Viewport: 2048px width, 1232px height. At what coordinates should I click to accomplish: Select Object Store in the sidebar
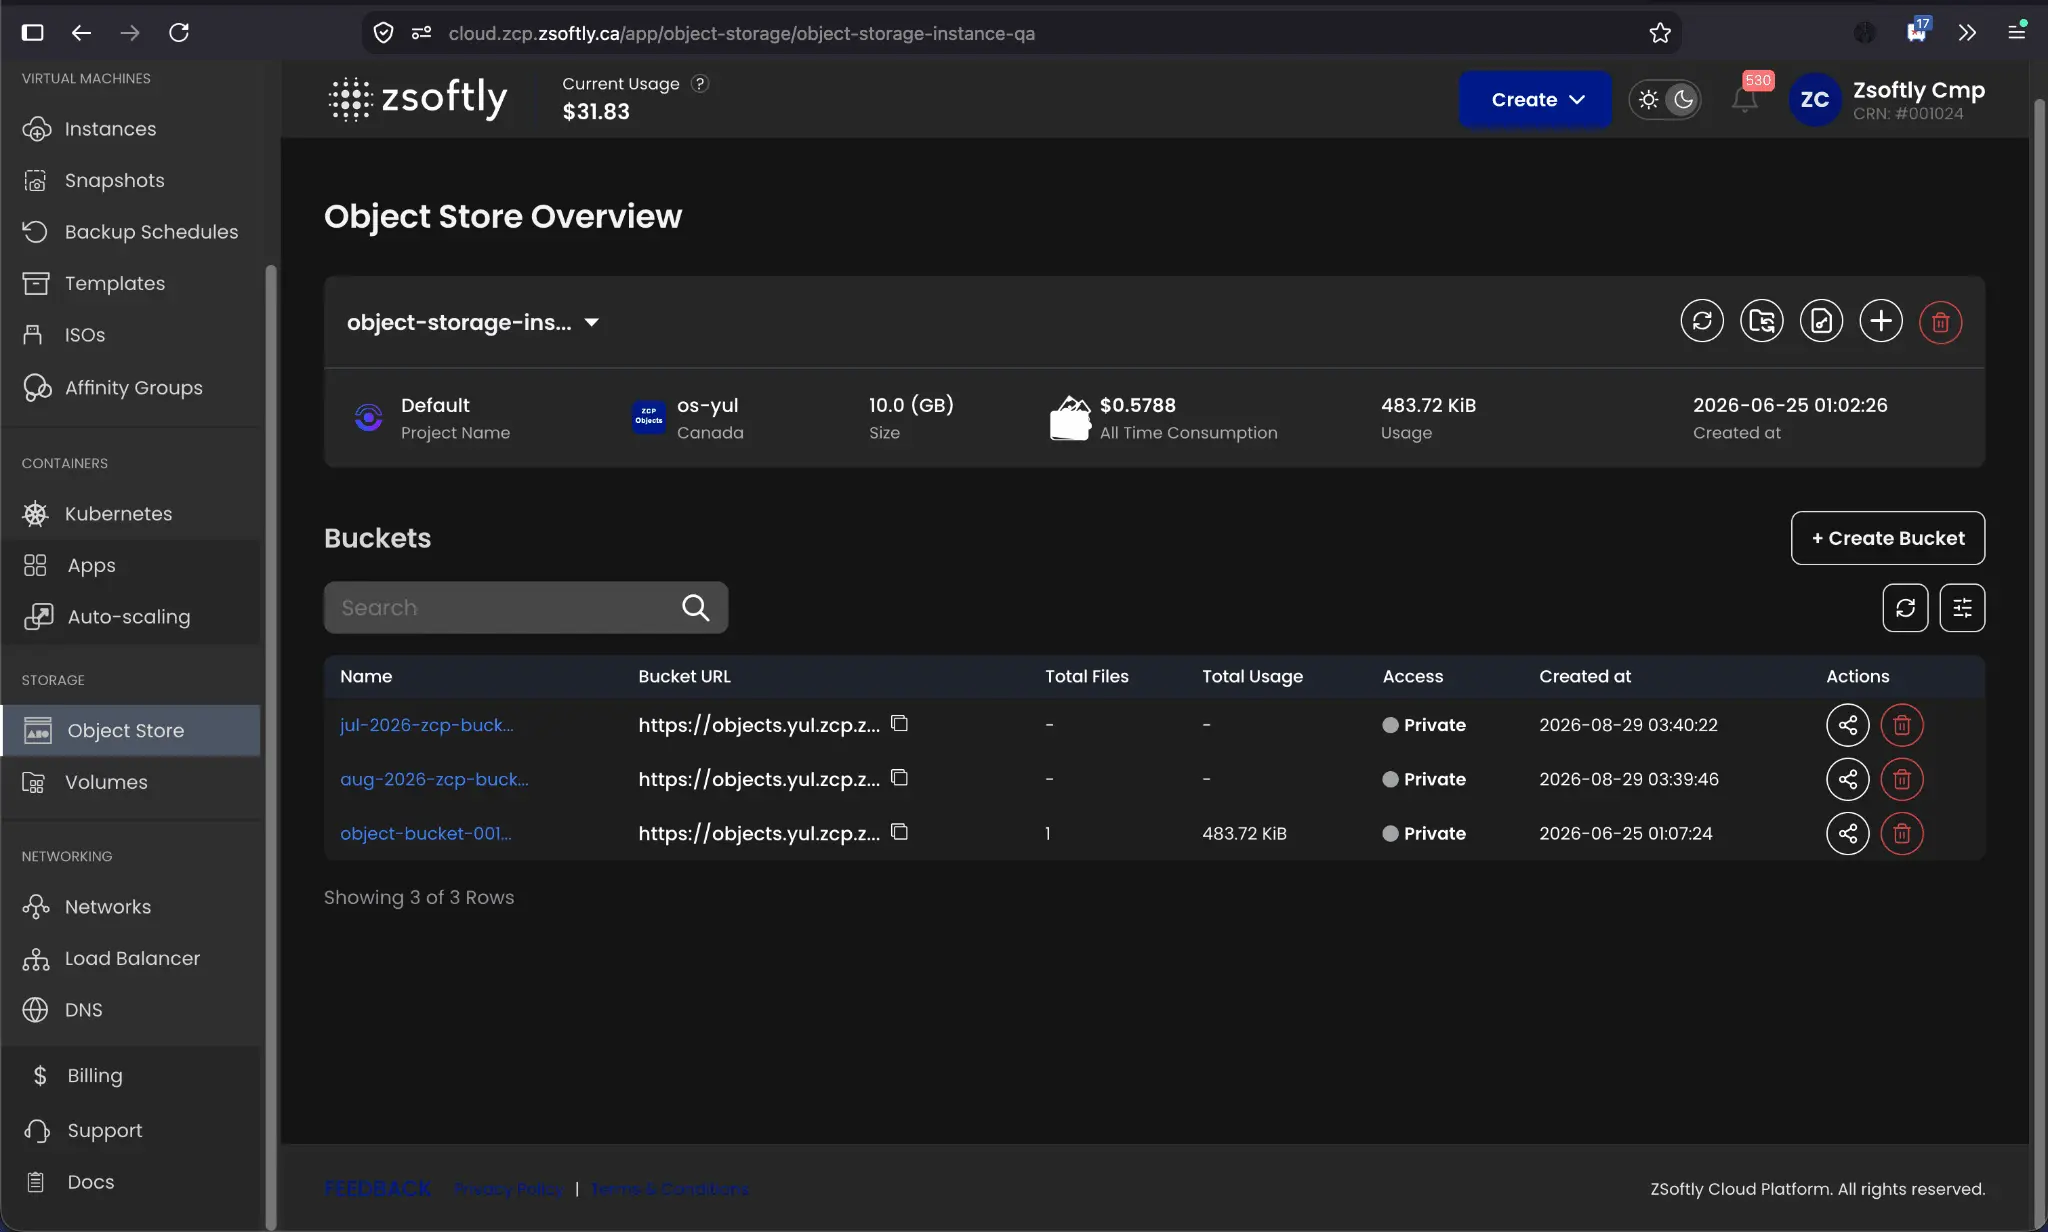[131, 731]
